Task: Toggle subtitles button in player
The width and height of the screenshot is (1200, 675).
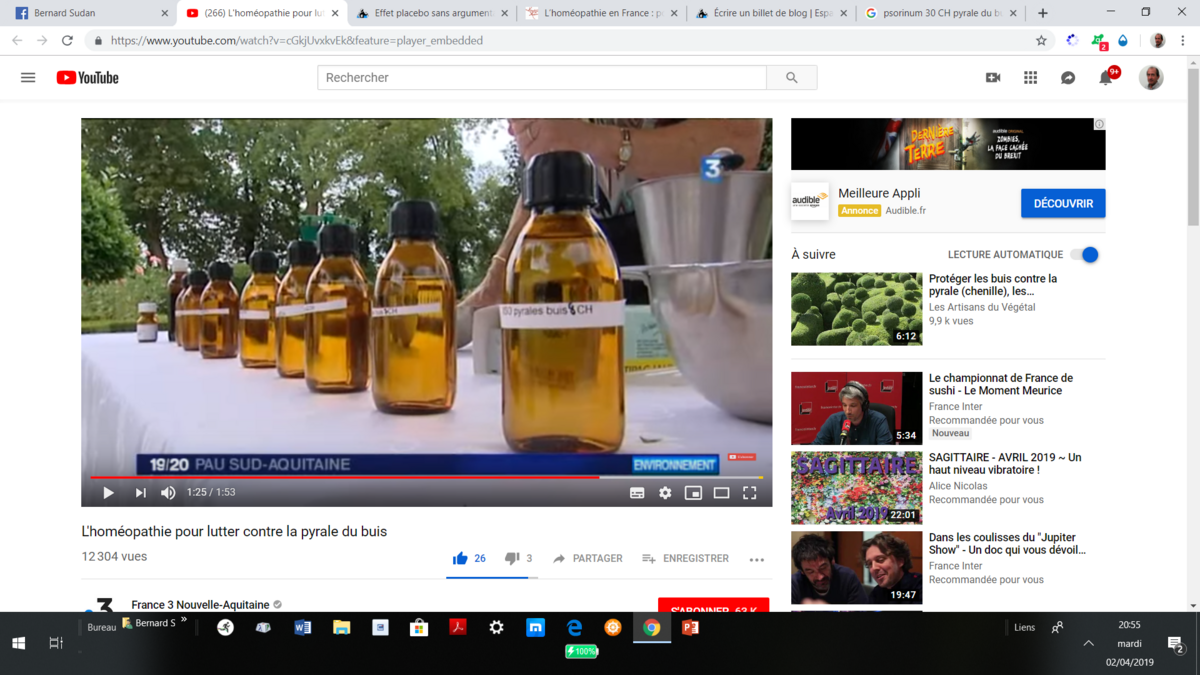Action: [x=637, y=493]
